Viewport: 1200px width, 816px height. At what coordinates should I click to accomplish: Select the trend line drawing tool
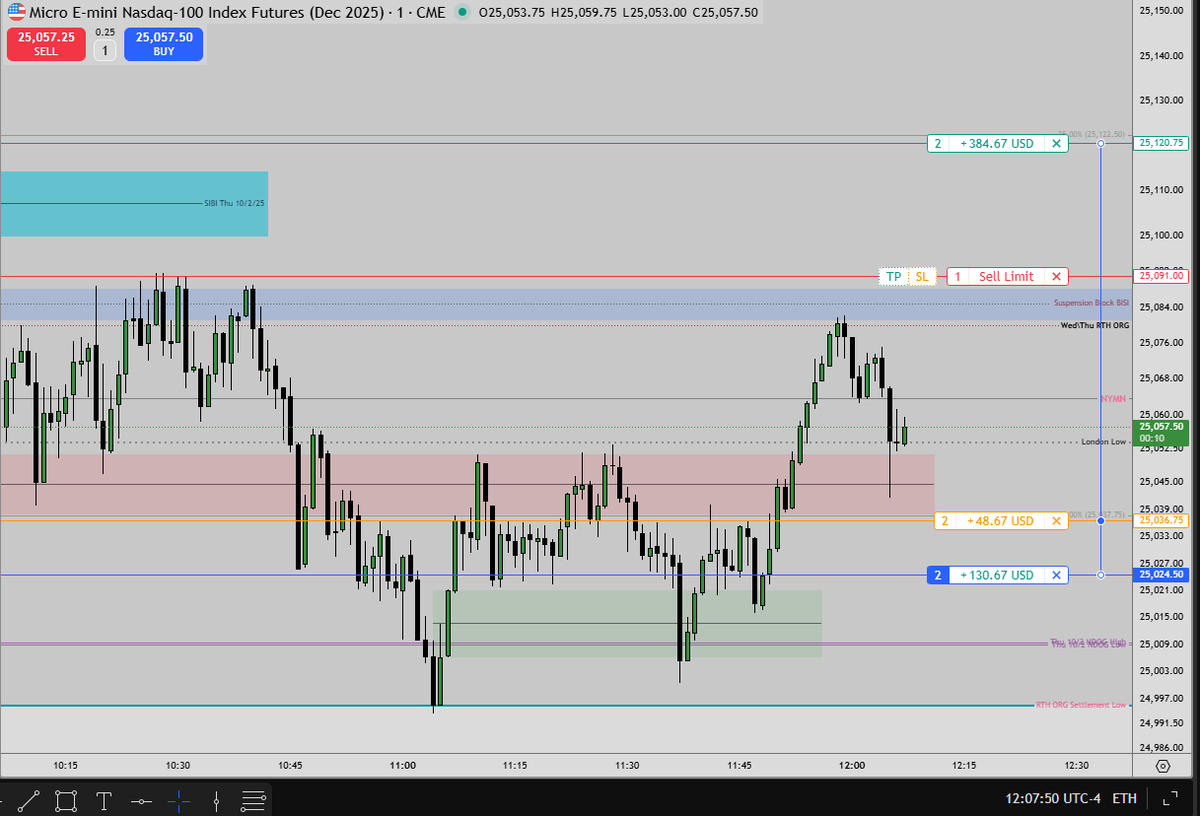28,800
